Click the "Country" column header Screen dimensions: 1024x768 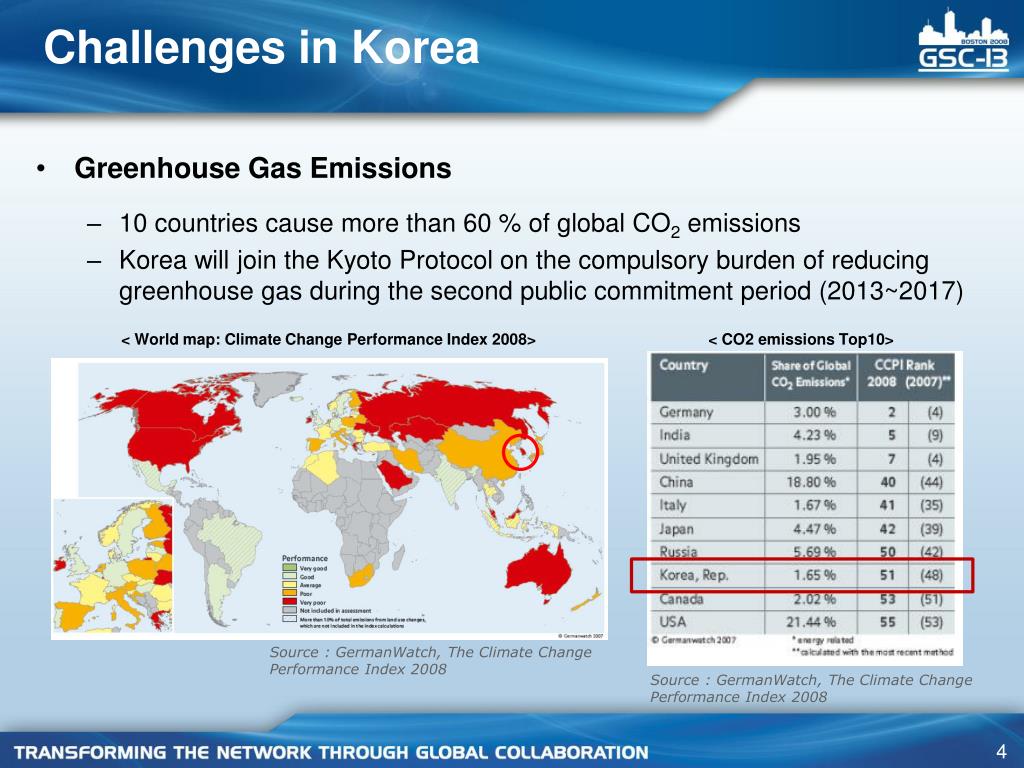[683, 365]
